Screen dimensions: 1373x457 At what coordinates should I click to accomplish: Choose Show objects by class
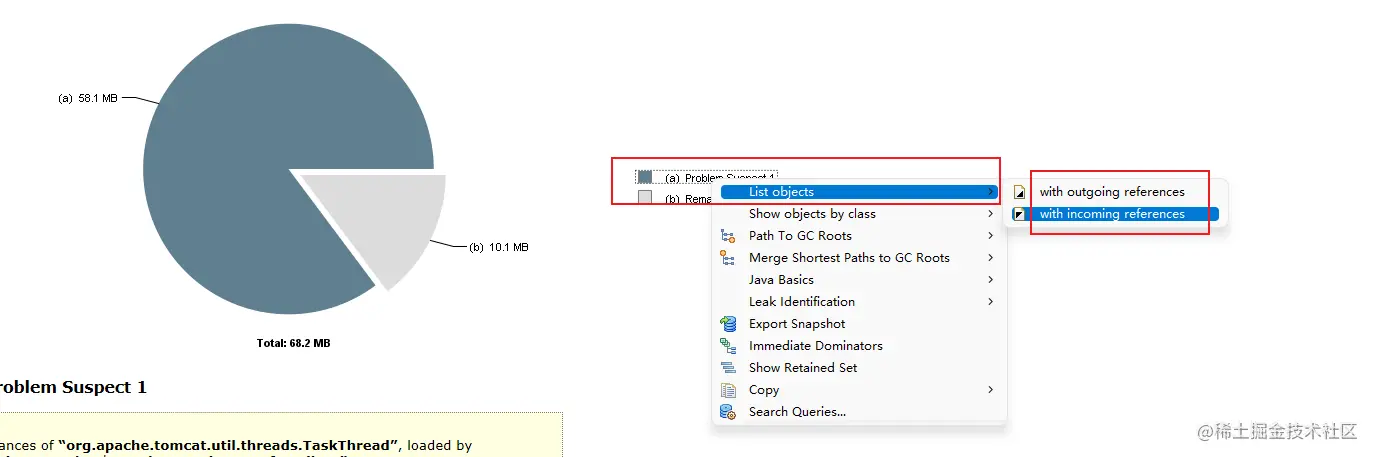[x=859, y=214]
